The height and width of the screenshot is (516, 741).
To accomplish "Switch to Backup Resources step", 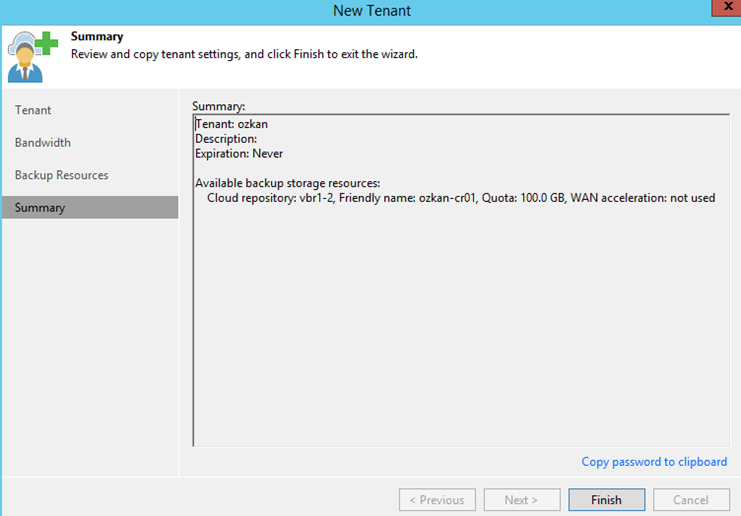I will (61, 175).
